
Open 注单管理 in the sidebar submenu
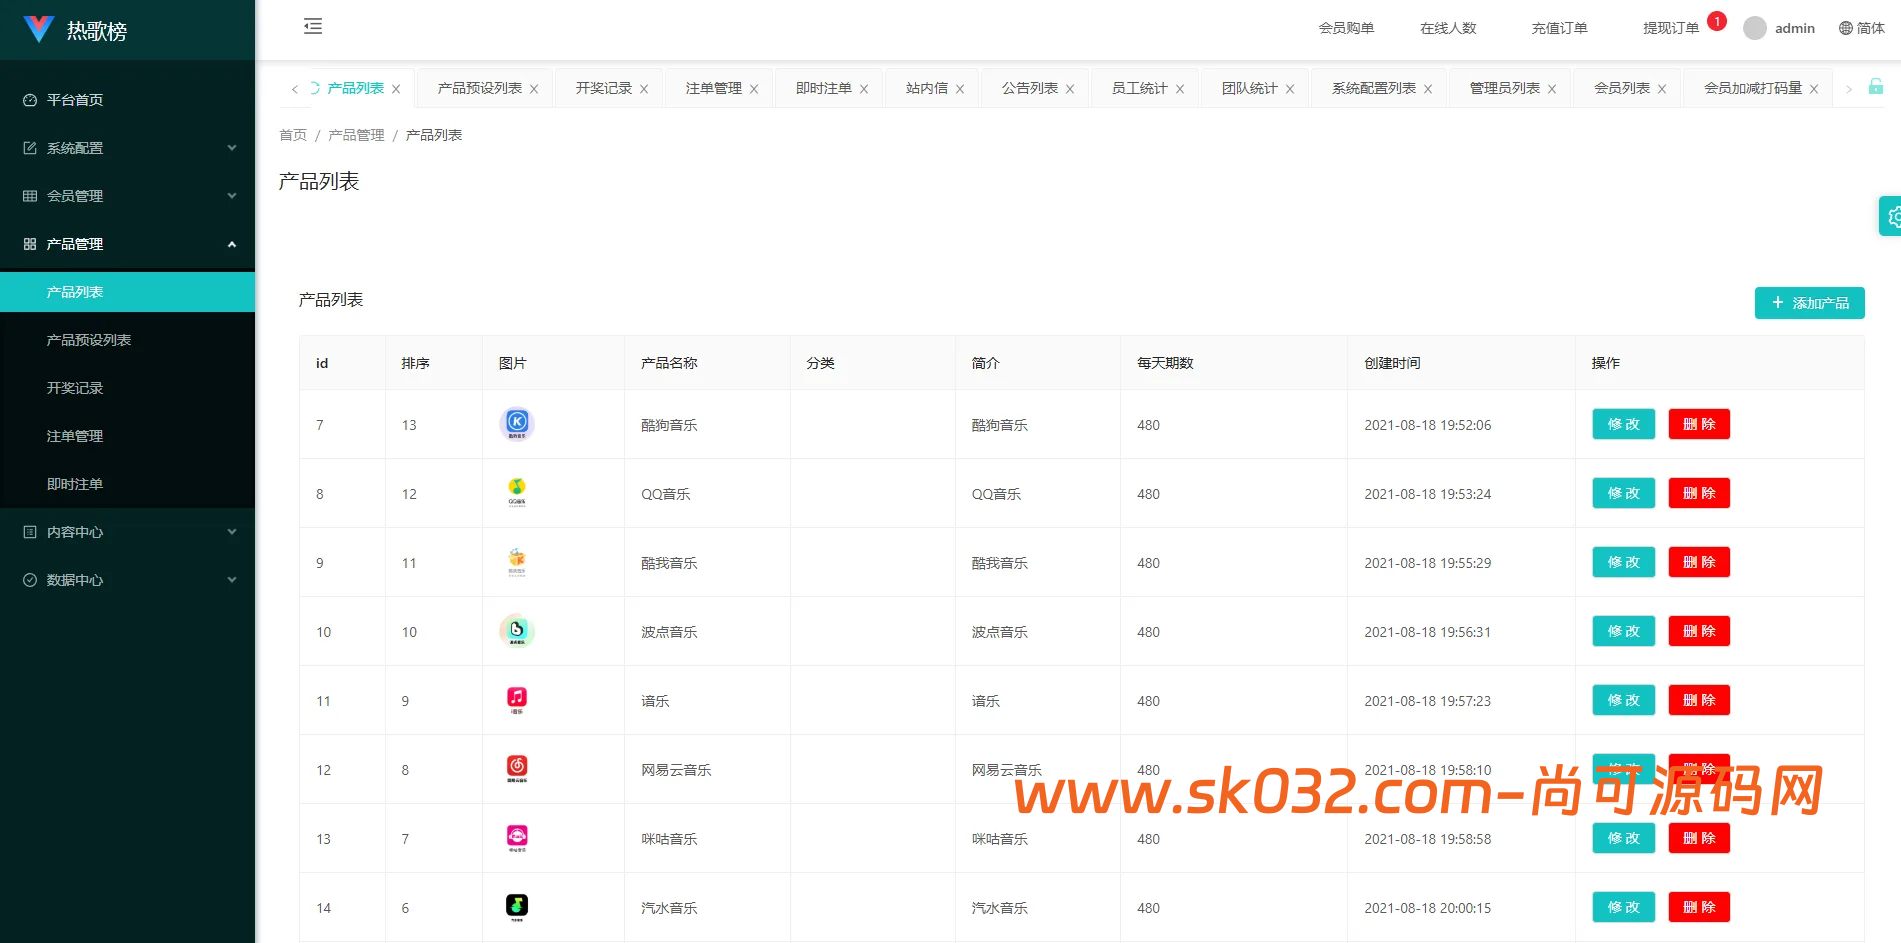[x=127, y=436]
